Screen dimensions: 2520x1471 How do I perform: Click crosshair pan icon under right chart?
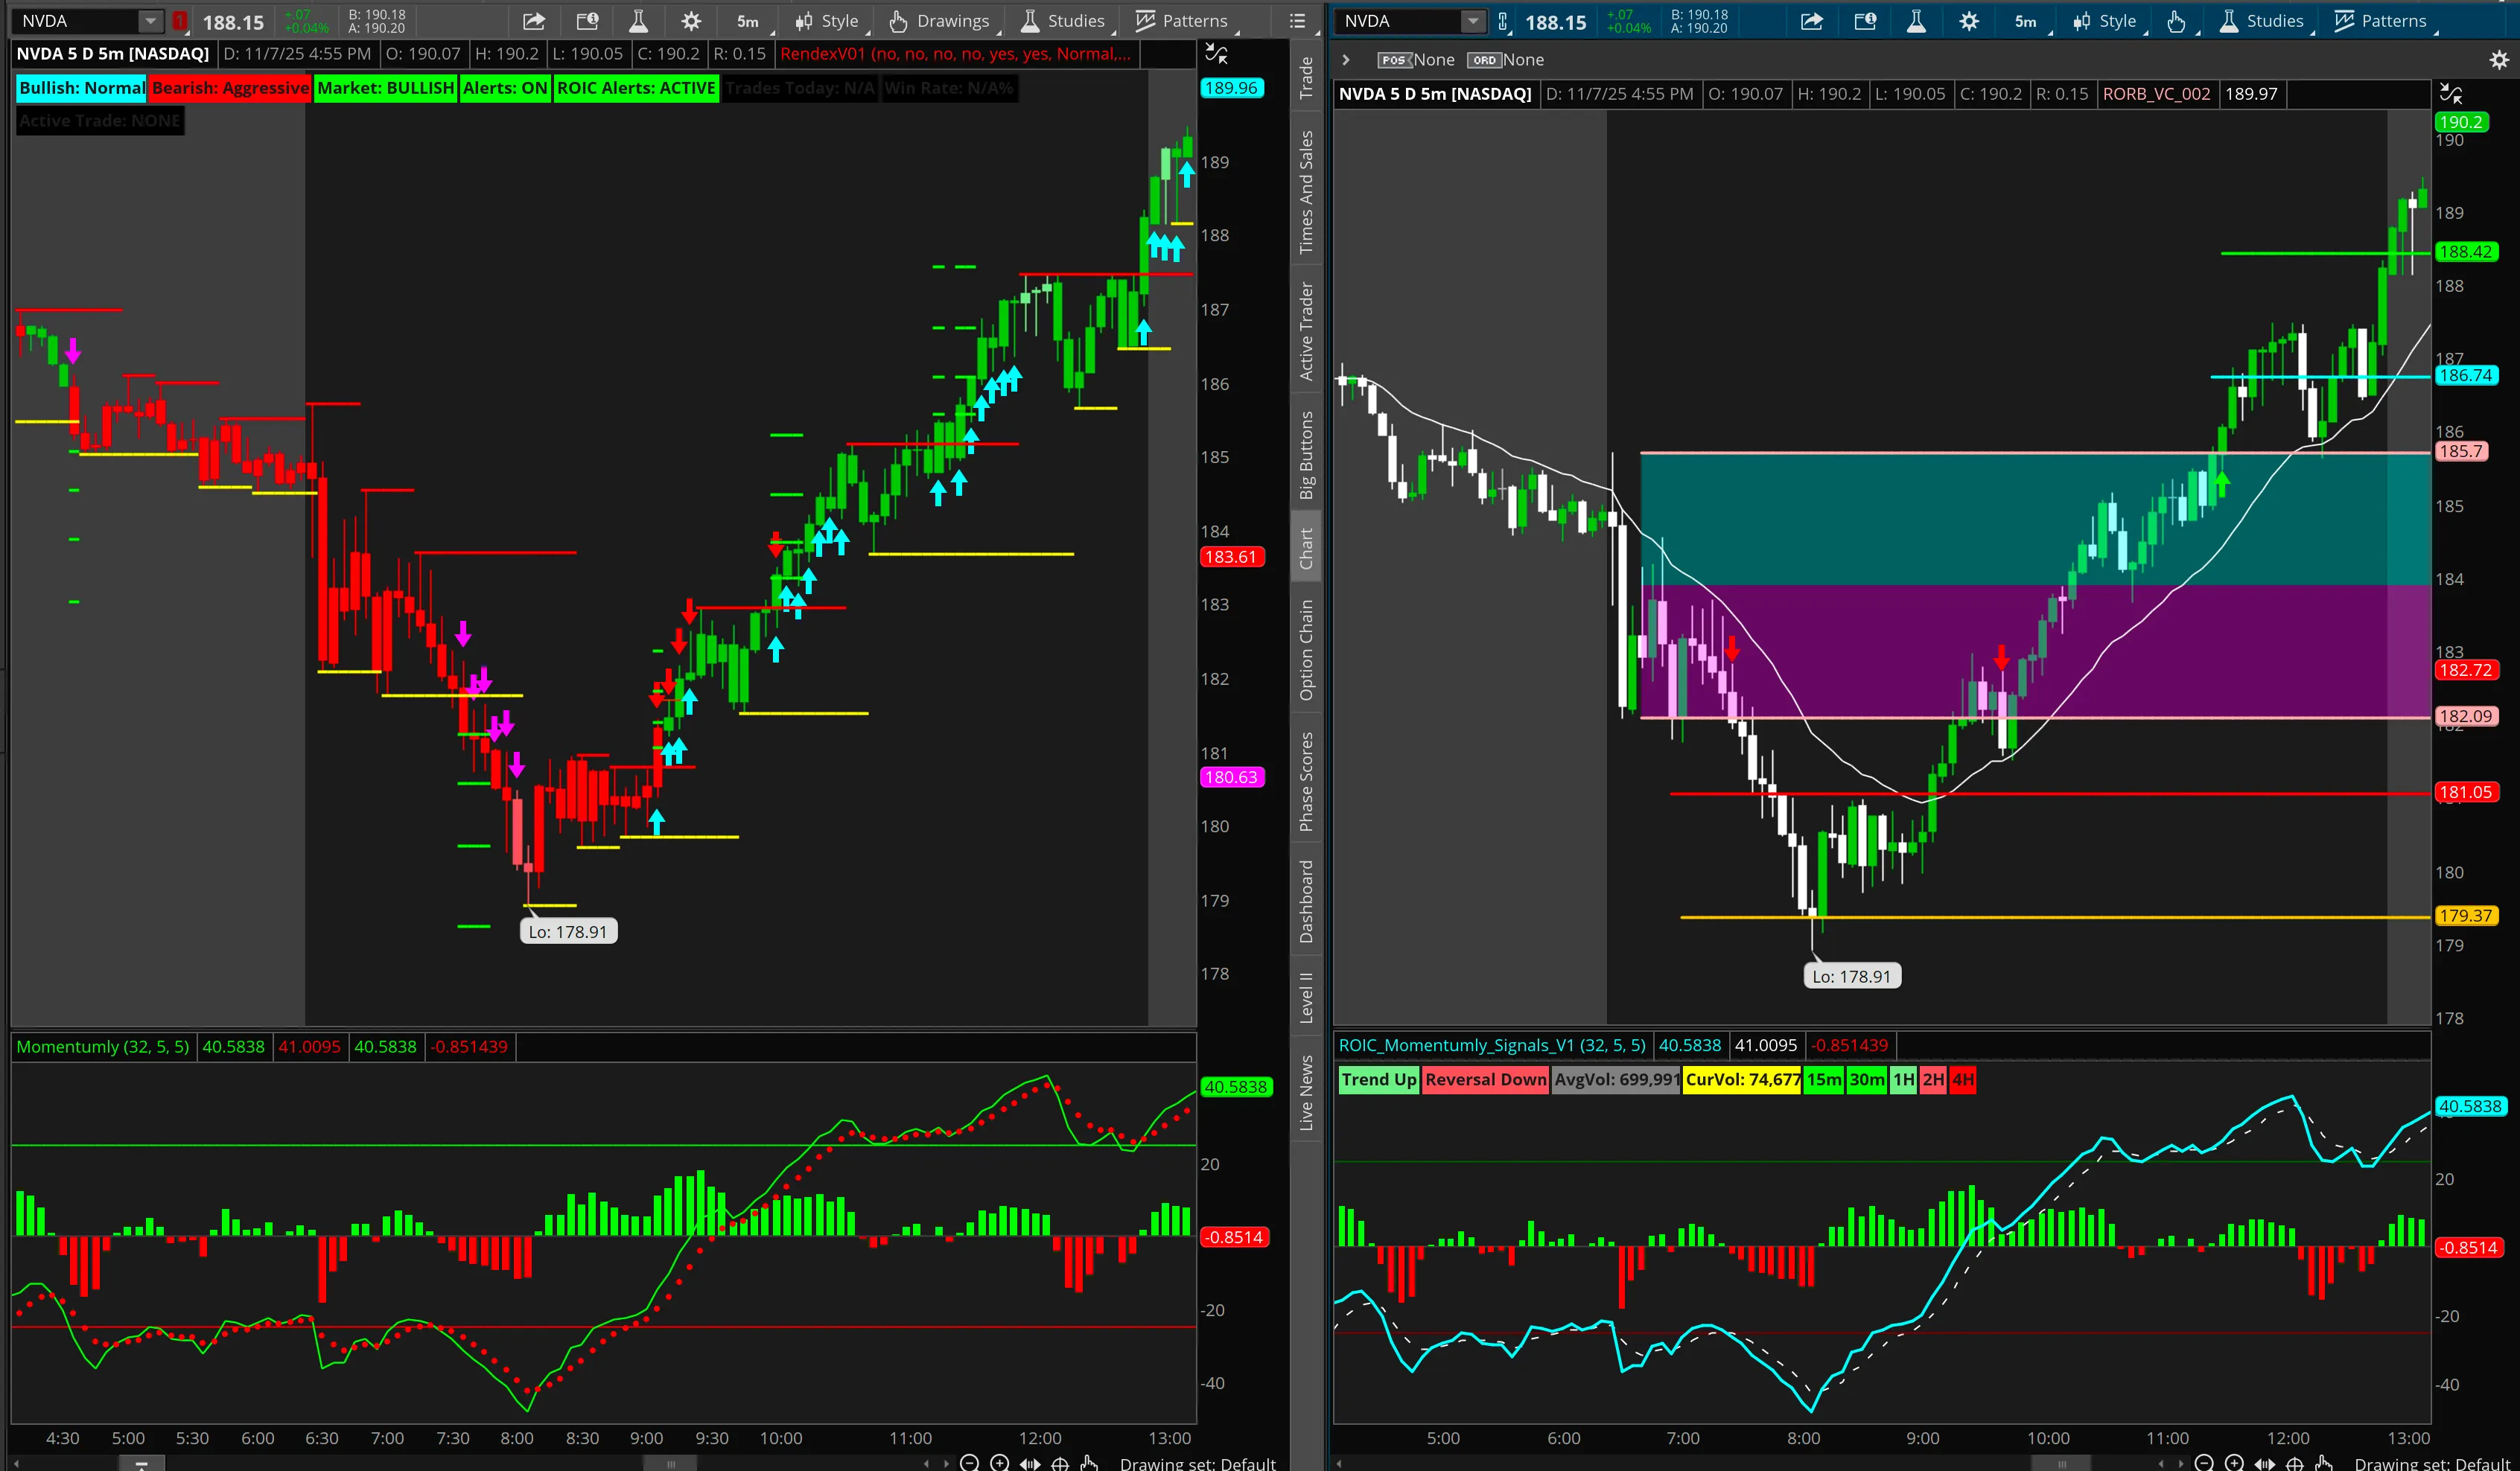[2294, 1463]
